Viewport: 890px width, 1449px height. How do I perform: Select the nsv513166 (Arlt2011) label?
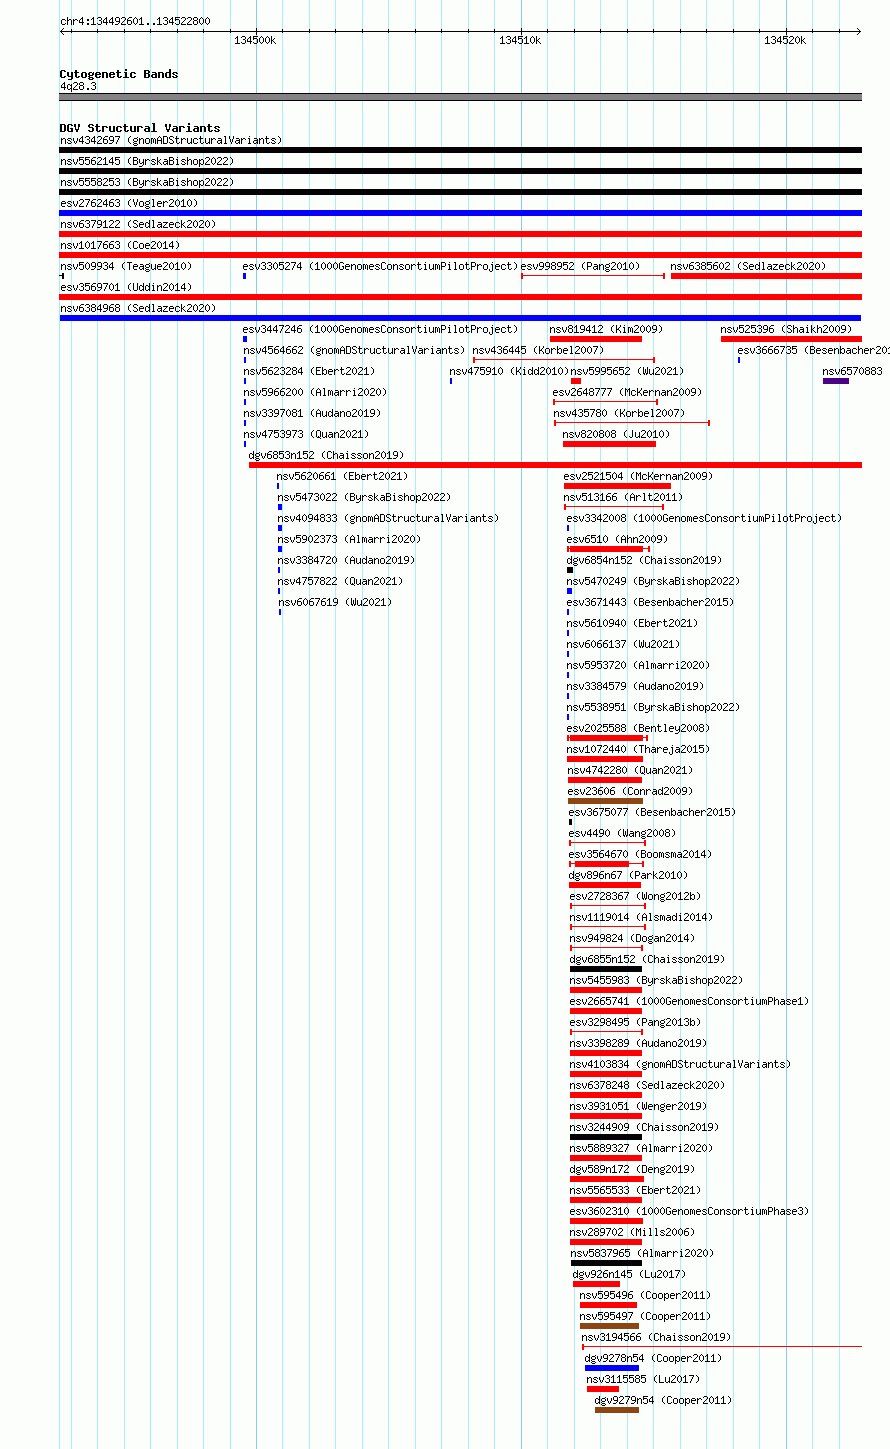click(624, 498)
